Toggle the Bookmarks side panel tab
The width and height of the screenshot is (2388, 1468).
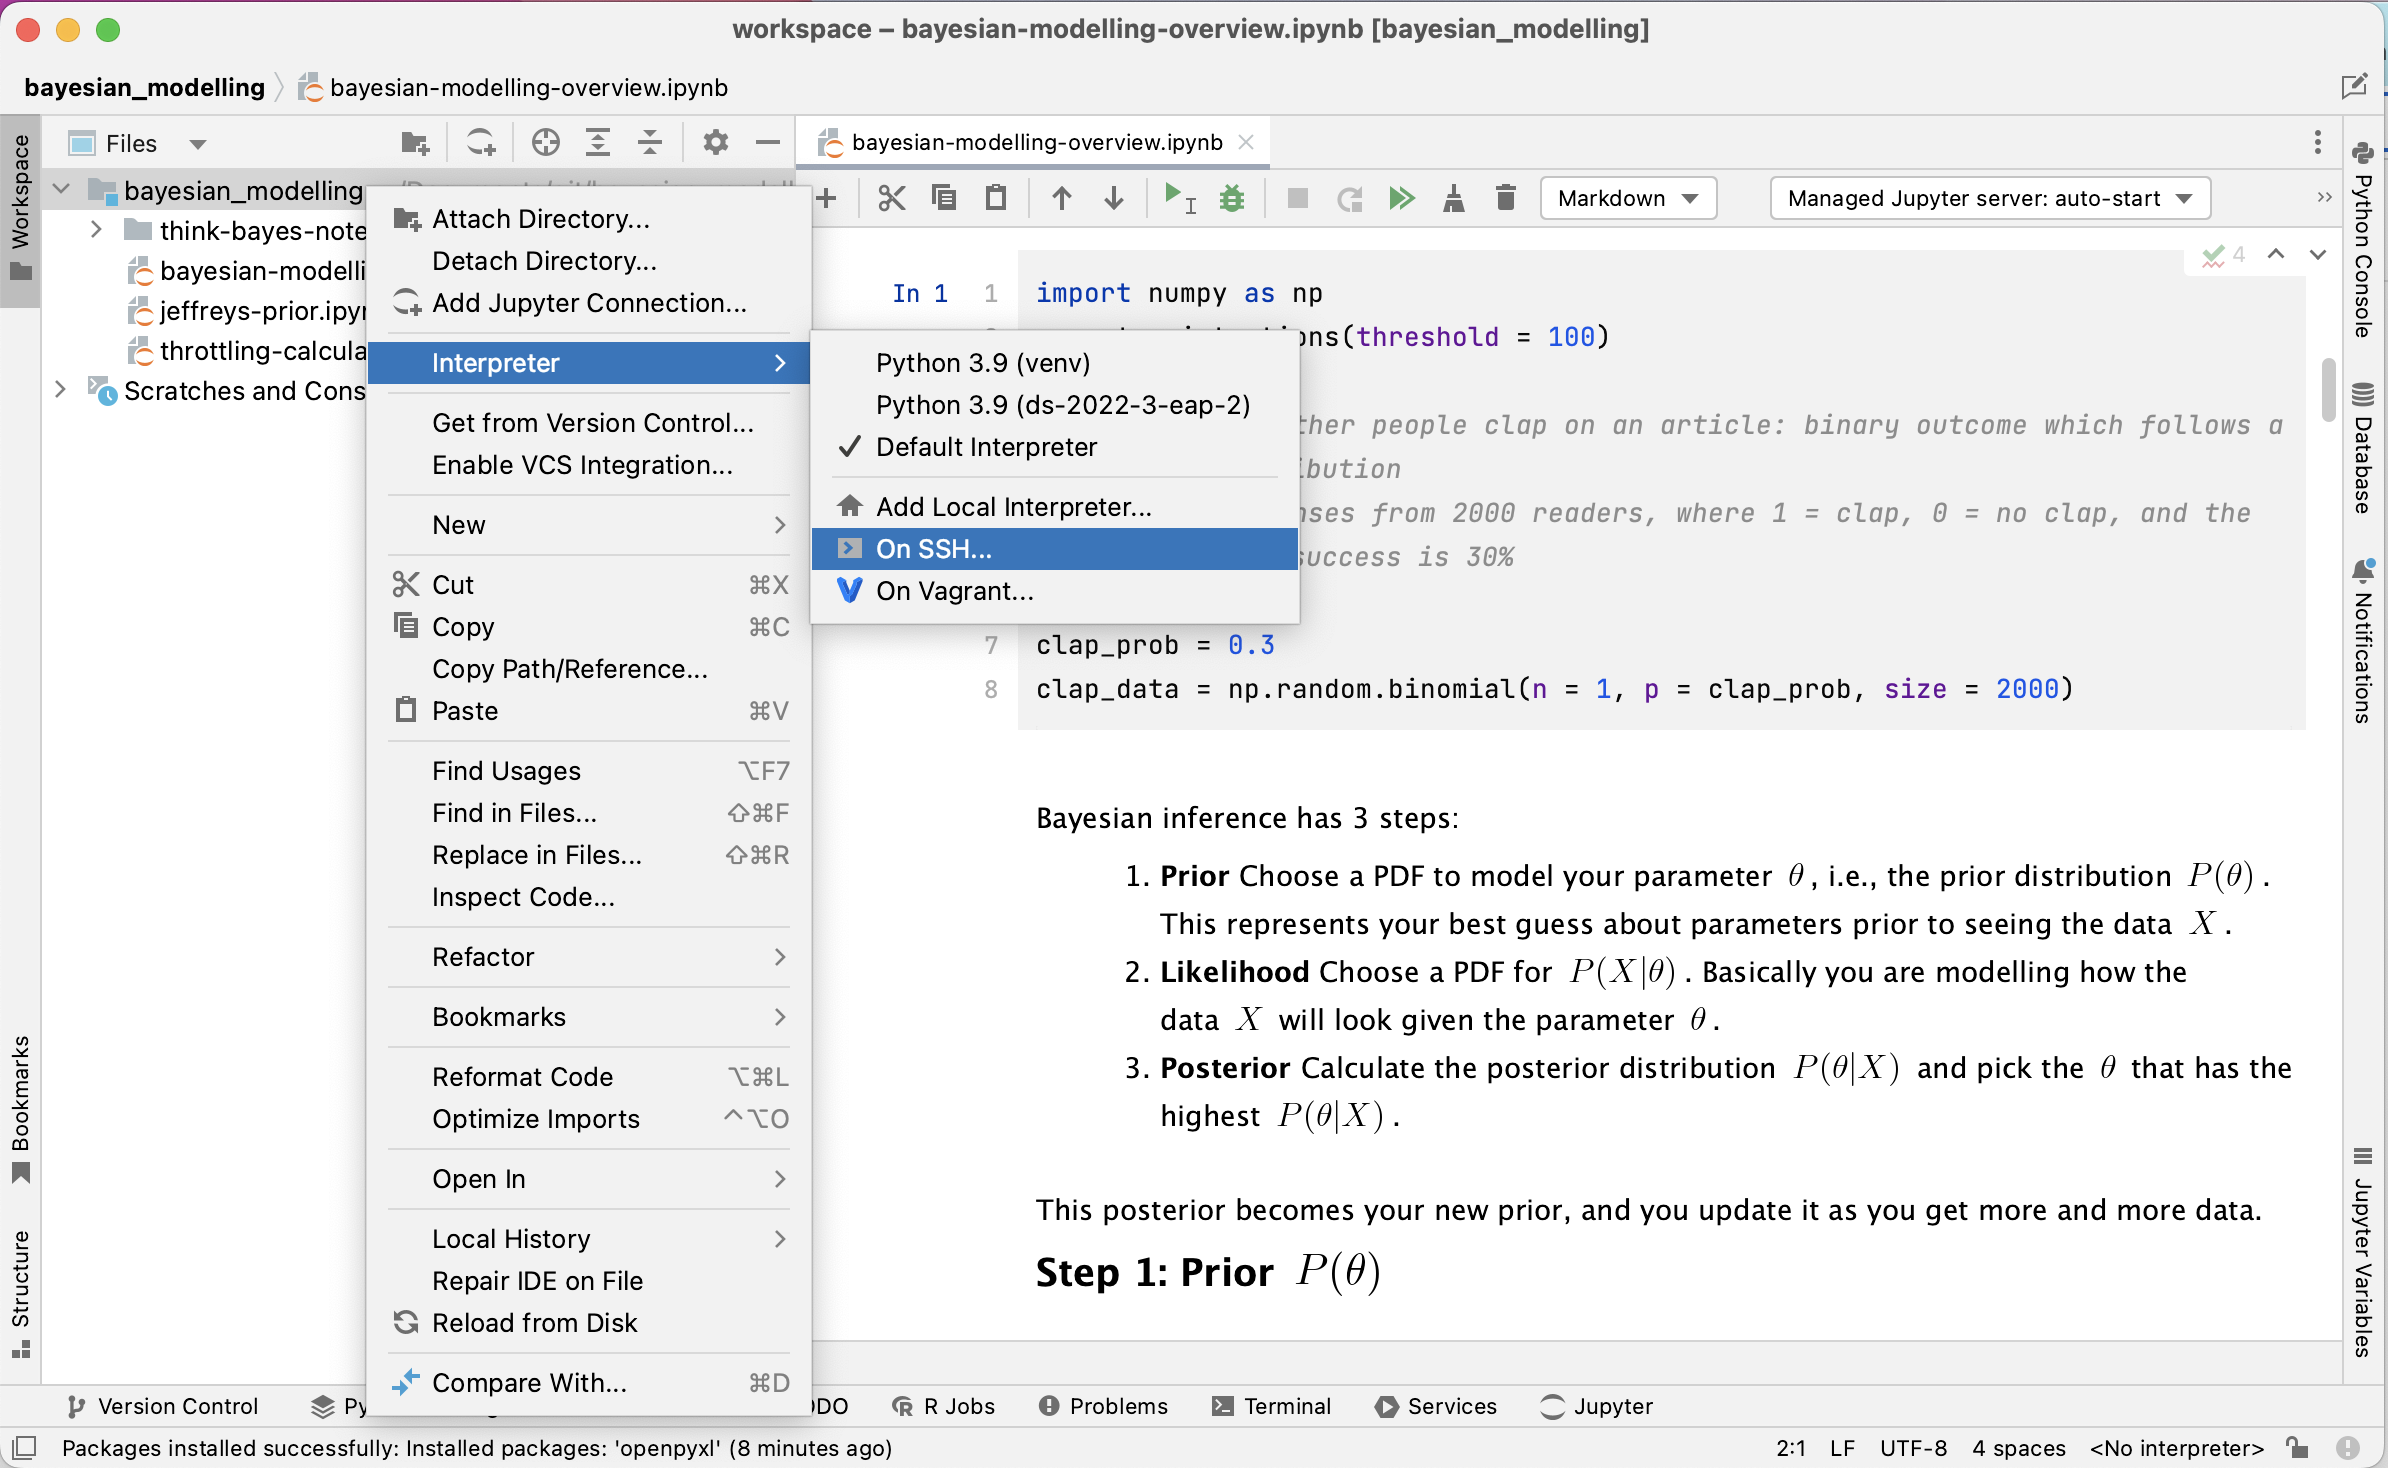(20, 1110)
